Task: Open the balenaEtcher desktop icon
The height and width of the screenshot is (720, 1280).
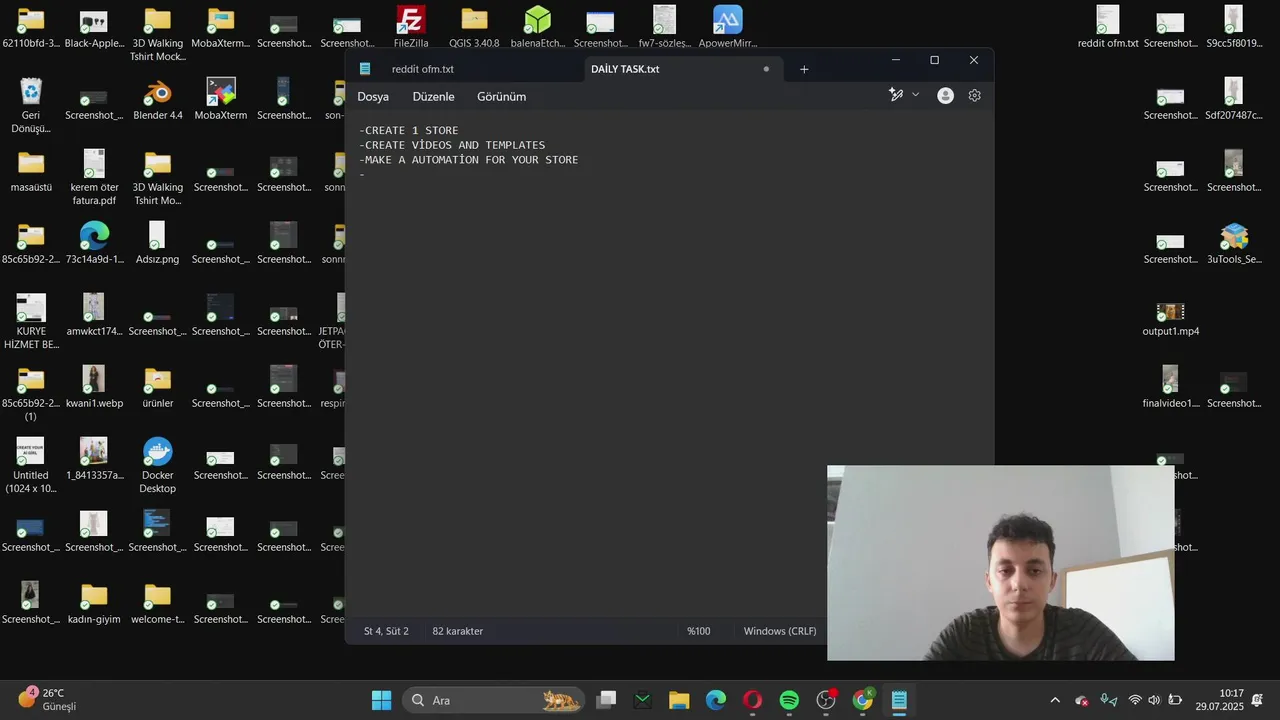Action: [x=538, y=27]
